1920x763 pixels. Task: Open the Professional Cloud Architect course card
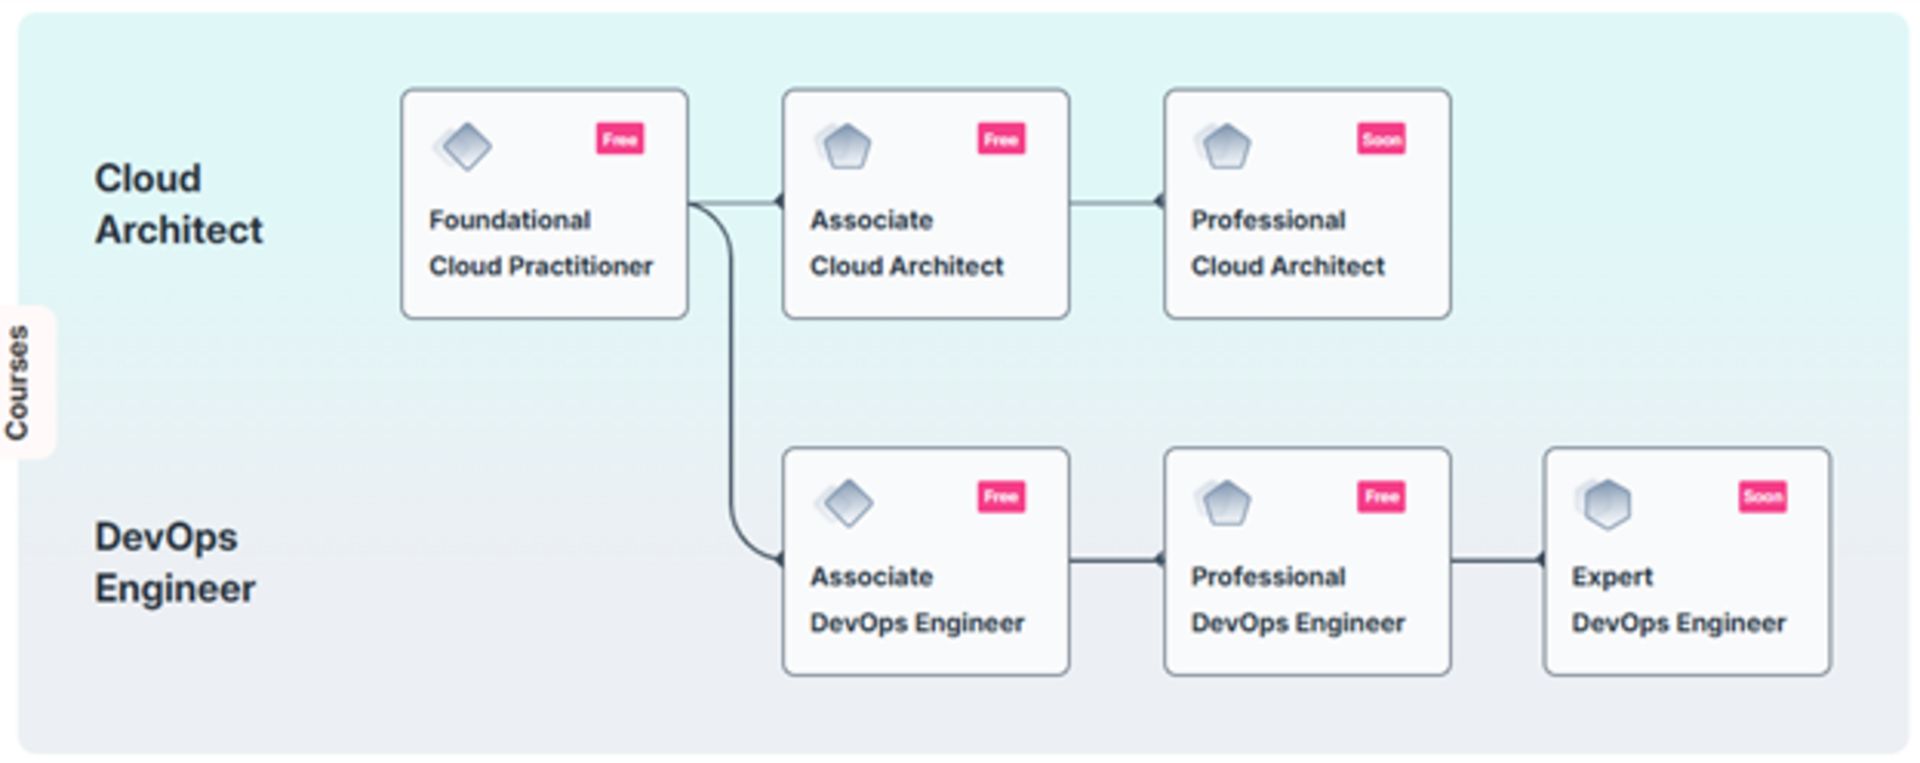coord(1307,204)
